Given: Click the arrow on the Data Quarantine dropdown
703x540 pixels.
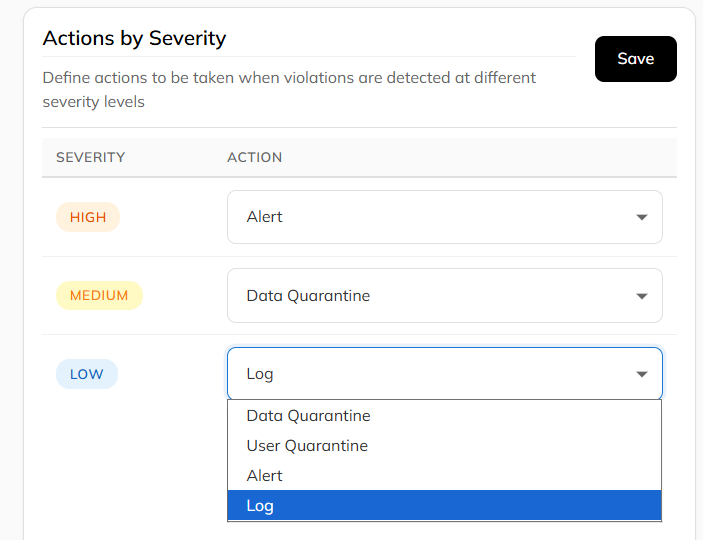Looking at the screenshot, I should (x=641, y=296).
